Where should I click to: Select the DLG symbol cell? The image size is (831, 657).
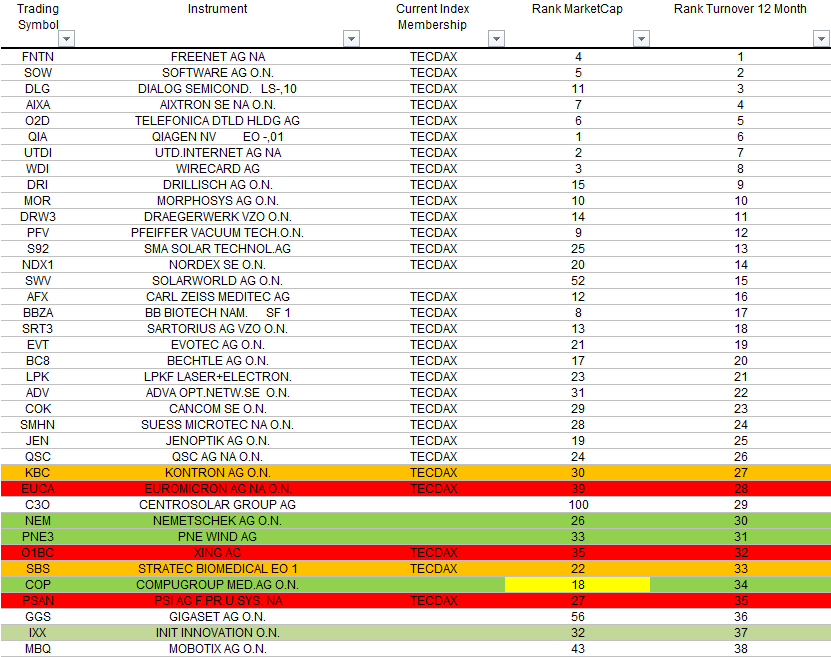[38, 88]
